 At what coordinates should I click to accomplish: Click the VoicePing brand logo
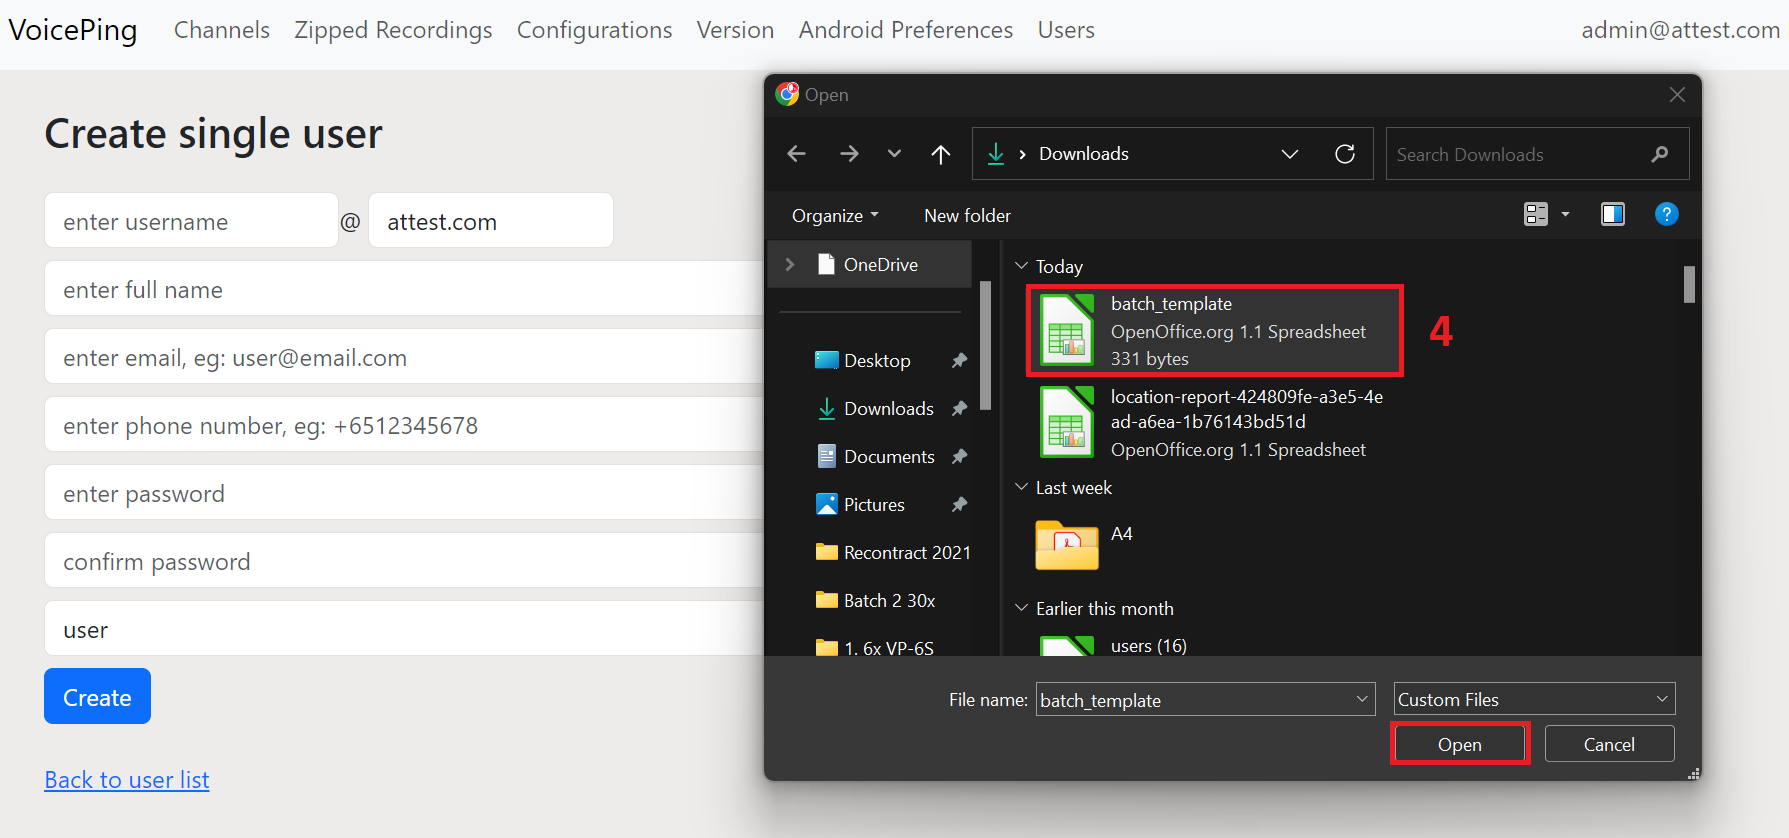tap(73, 30)
